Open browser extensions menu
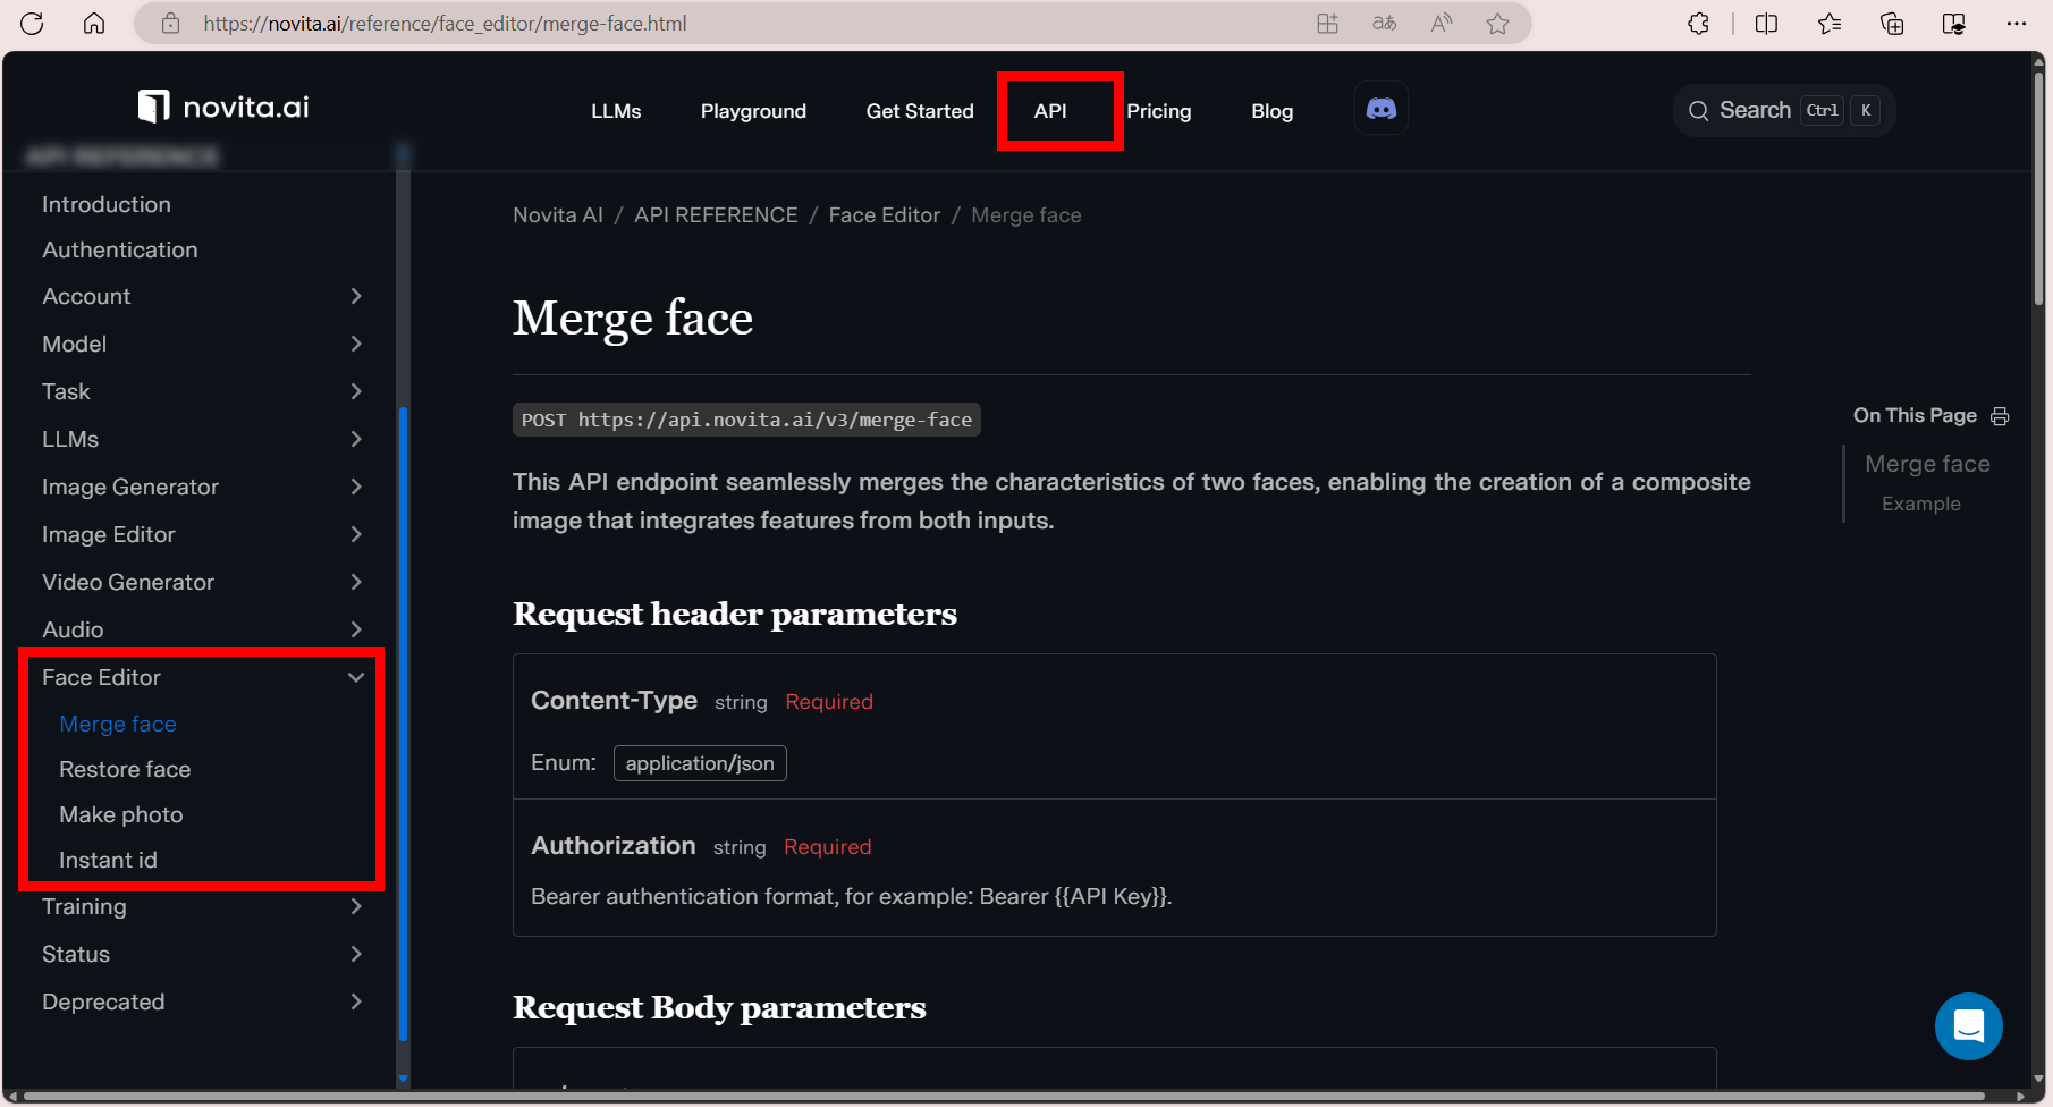Screen dimensions: 2053x1107 [x=1698, y=23]
